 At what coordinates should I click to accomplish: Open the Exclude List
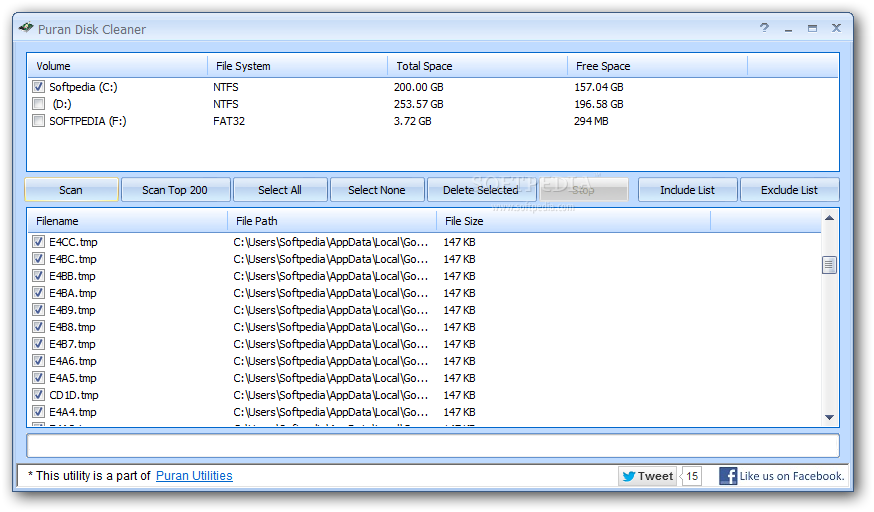click(x=789, y=190)
